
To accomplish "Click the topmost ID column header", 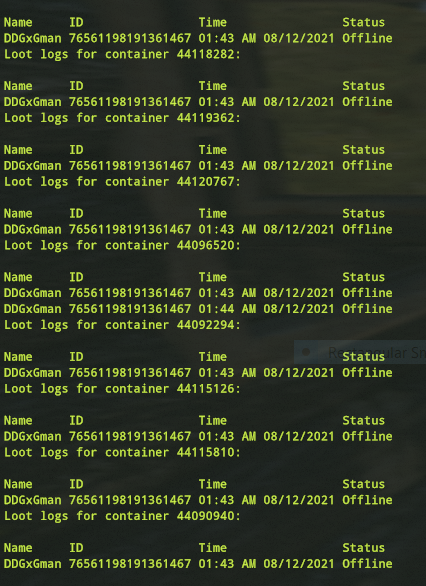I will tap(76, 22).
